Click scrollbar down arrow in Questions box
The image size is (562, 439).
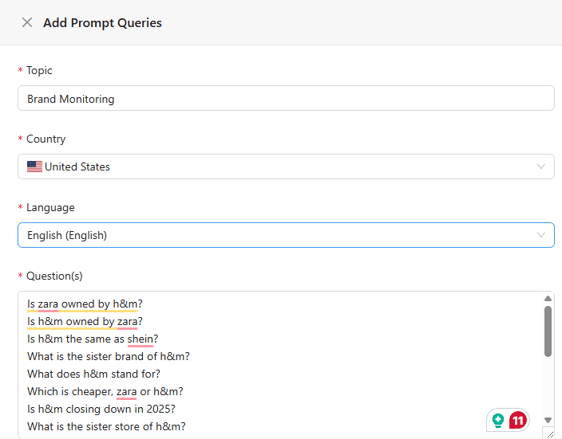click(548, 420)
